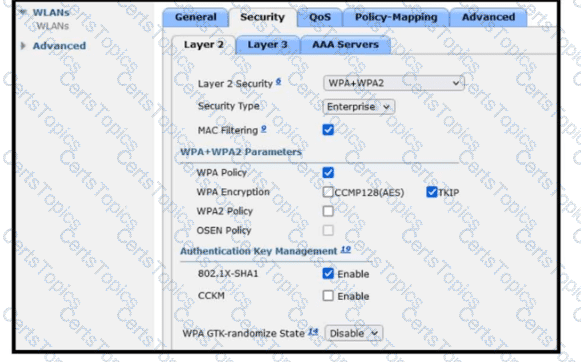Switch to the Layer 3 sub-tab
Viewport: 581px width, 362px height.
[267, 45]
